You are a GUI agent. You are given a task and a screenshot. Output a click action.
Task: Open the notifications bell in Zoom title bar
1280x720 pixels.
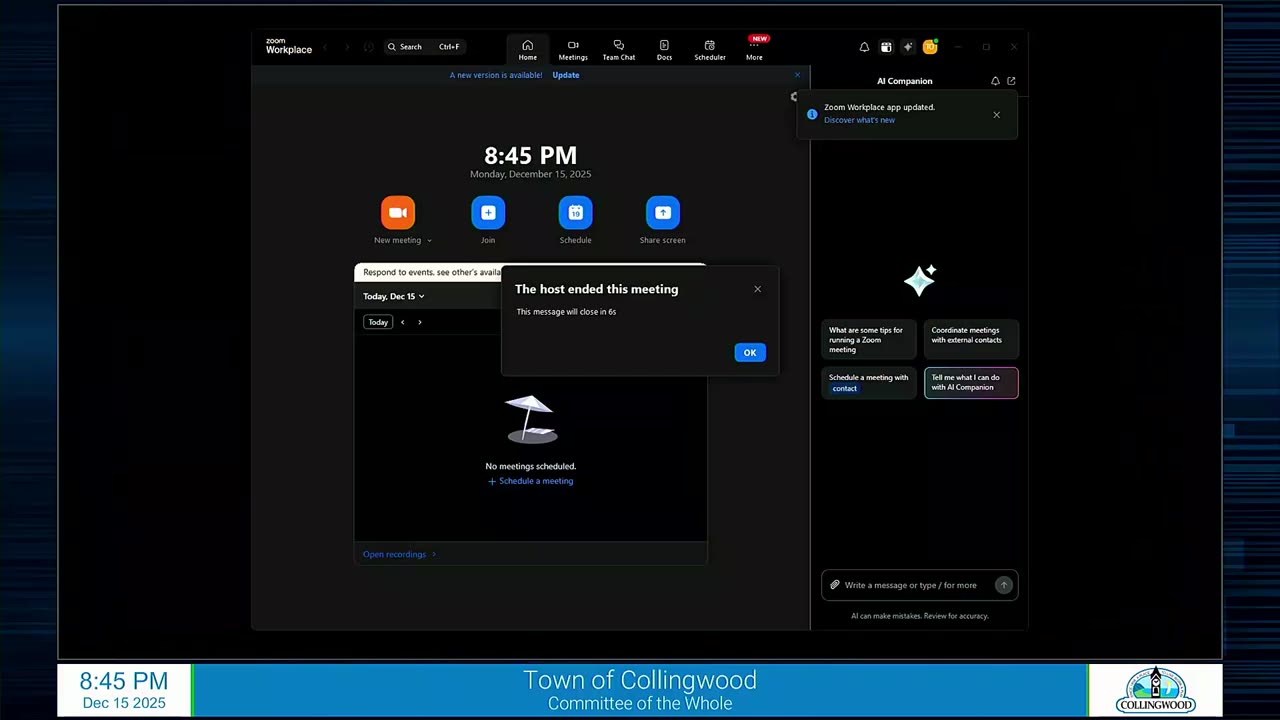(864, 47)
